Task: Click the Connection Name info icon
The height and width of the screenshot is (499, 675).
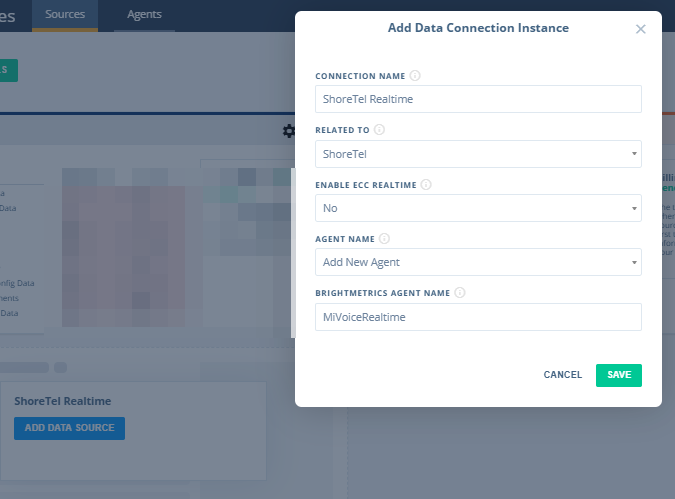Action: point(415,76)
